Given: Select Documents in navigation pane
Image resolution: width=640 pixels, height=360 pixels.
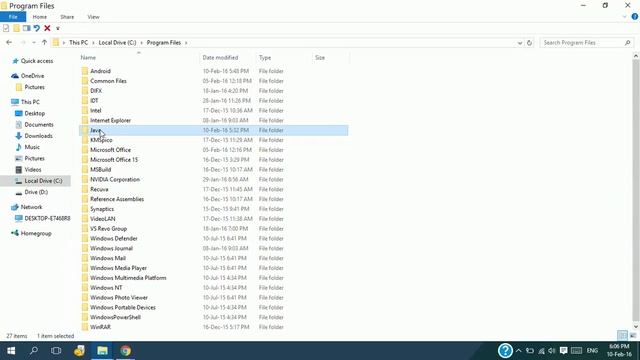Looking at the screenshot, I should point(39,124).
